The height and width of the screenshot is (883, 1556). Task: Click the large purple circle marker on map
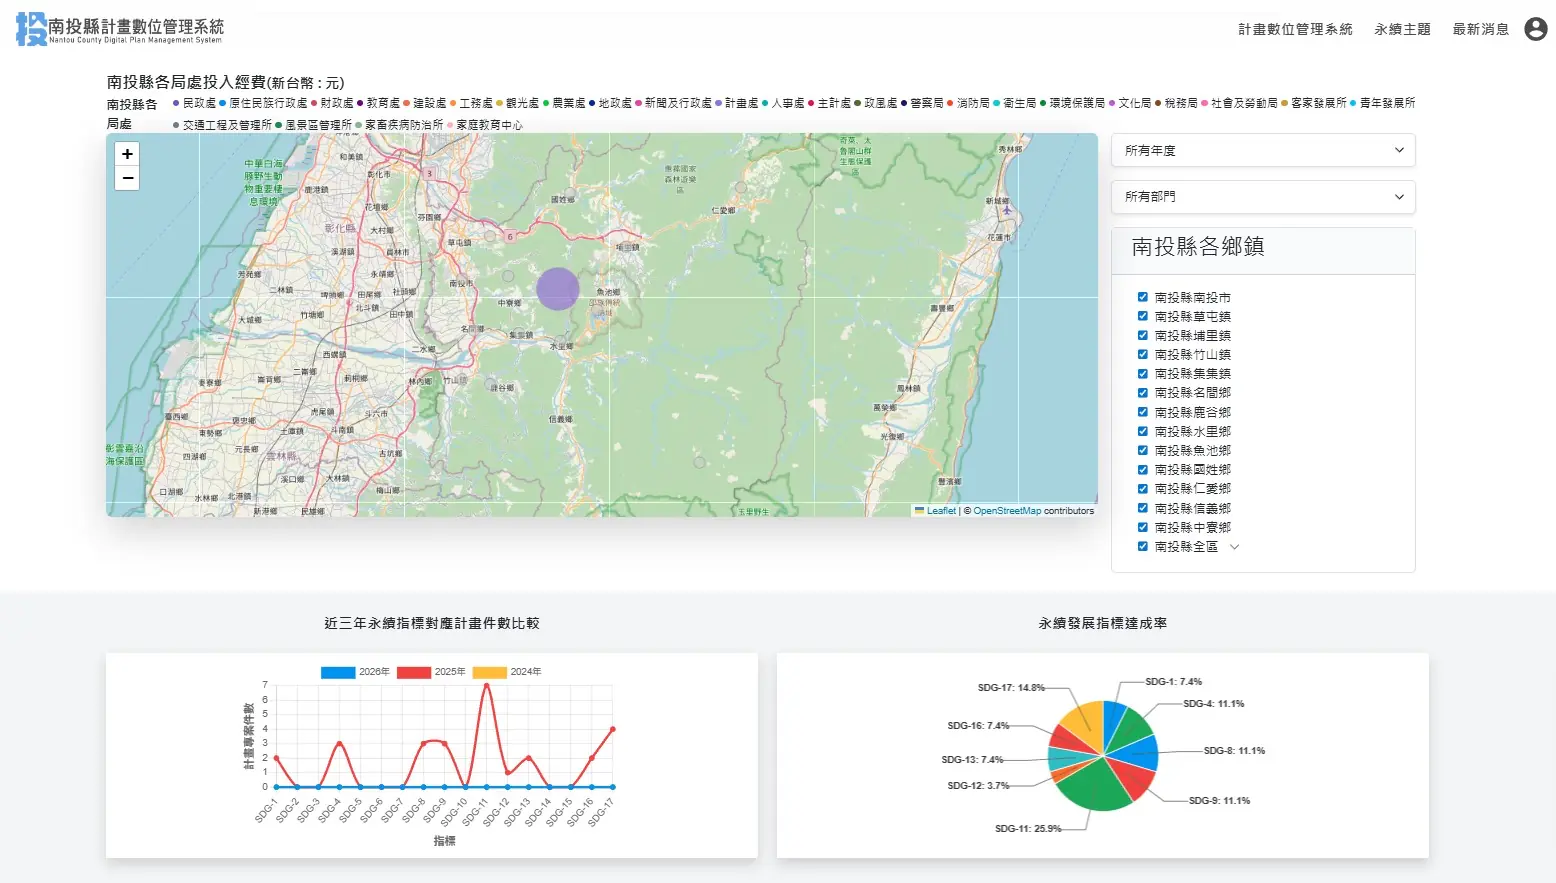pyautogui.click(x=558, y=289)
